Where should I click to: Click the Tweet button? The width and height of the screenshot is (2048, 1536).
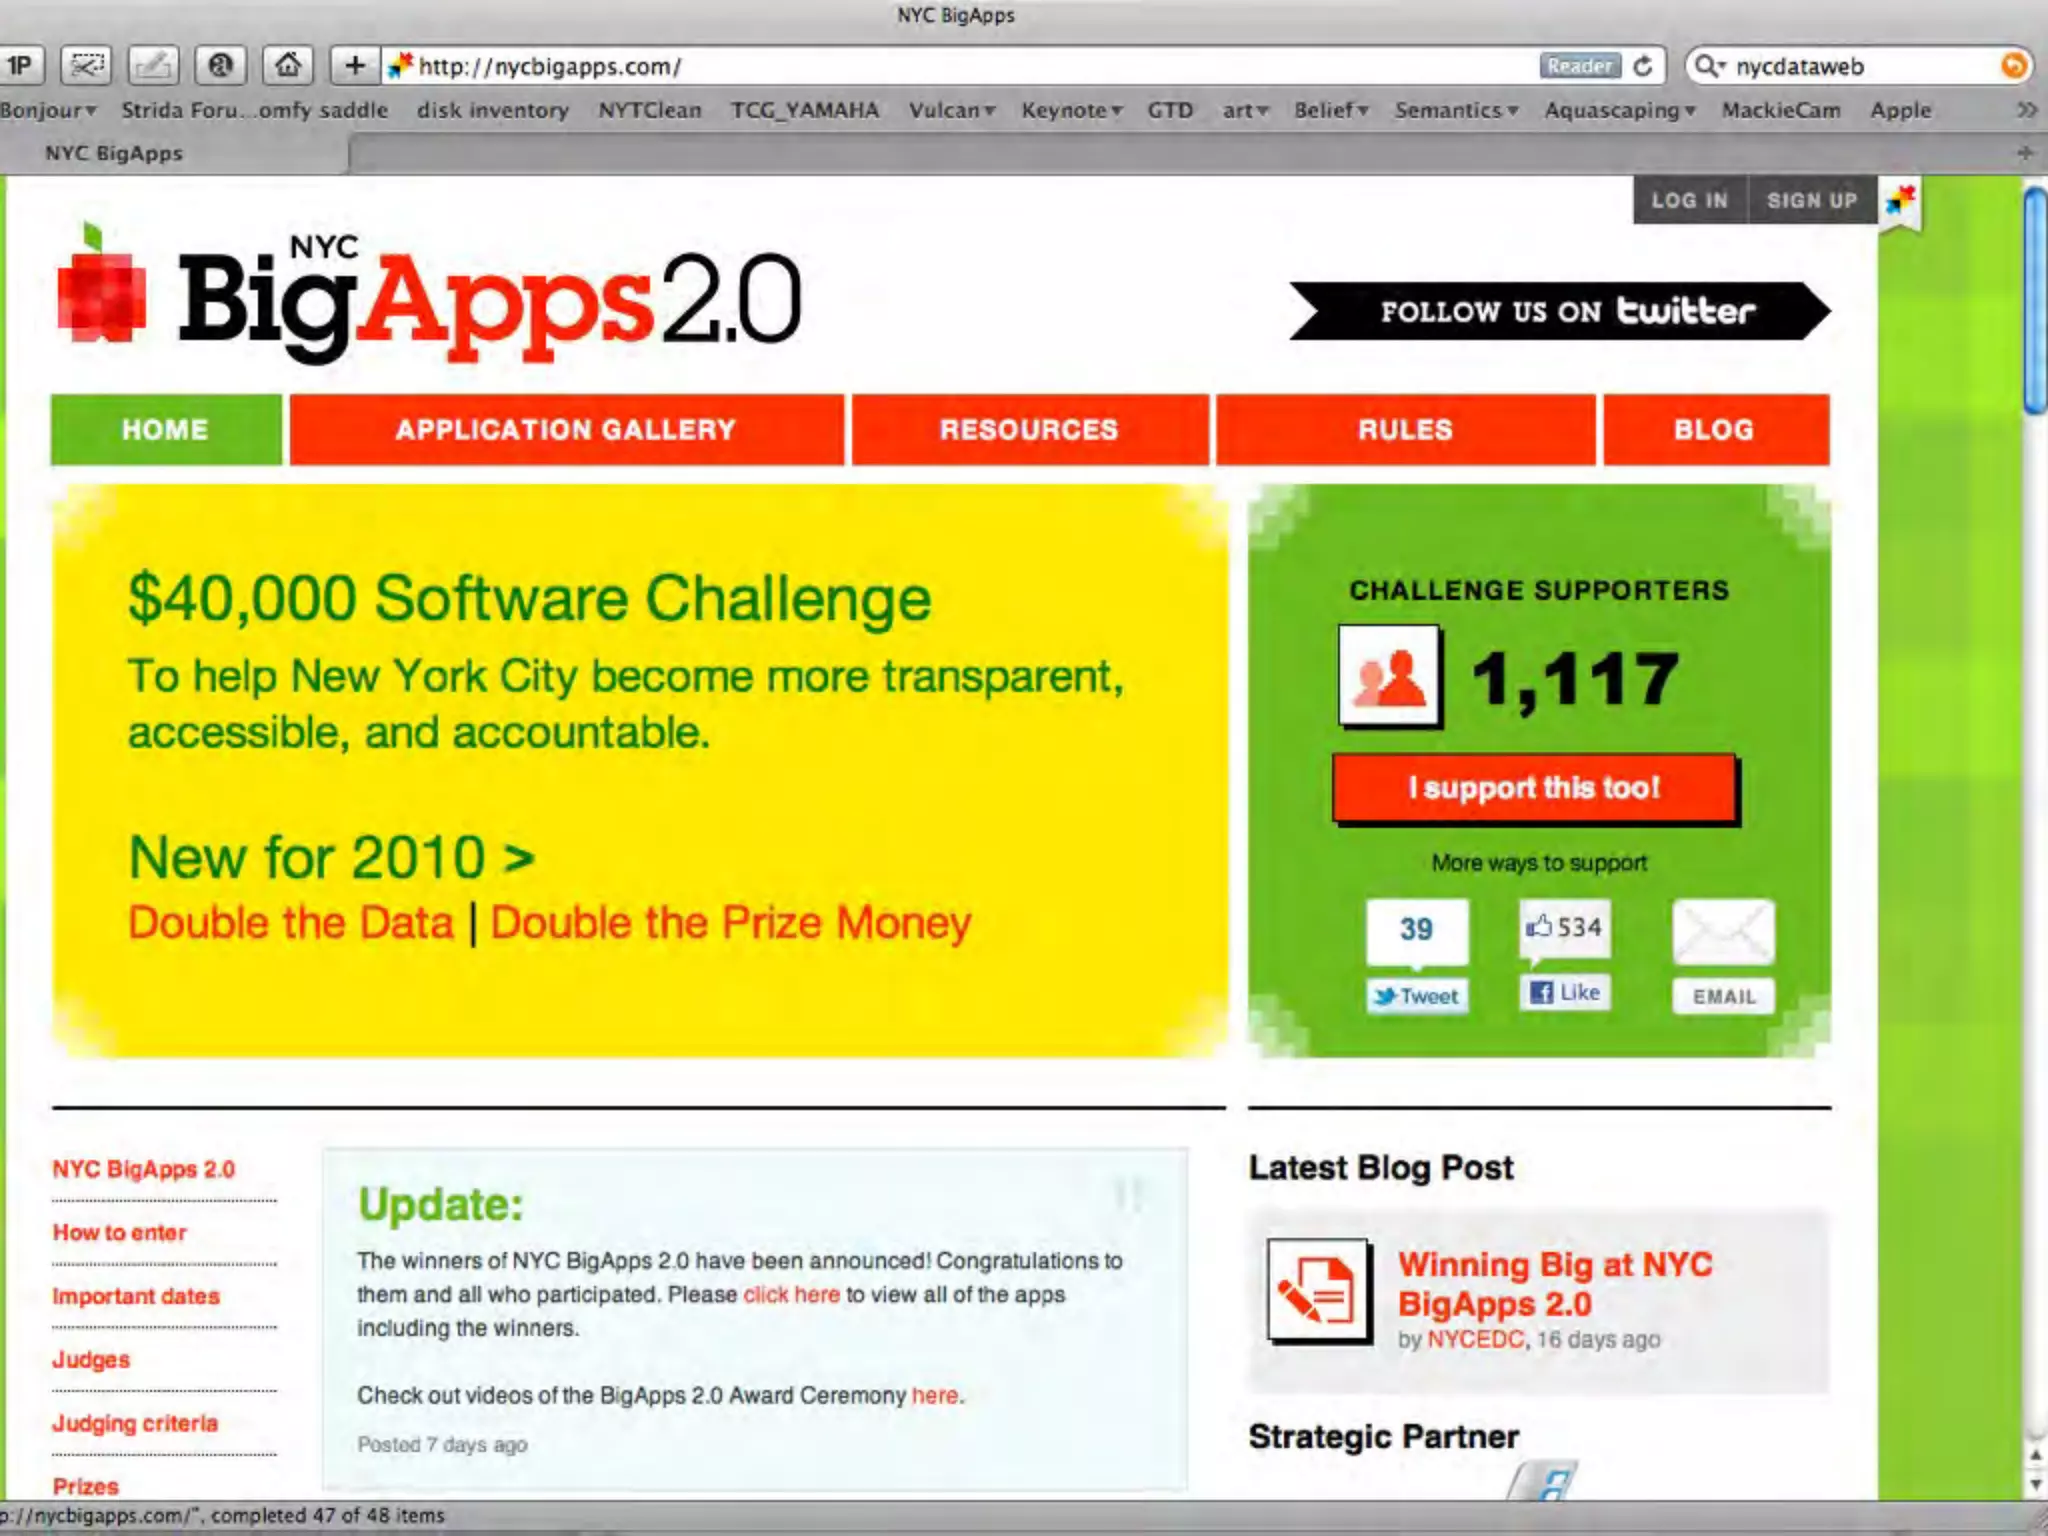[1417, 996]
